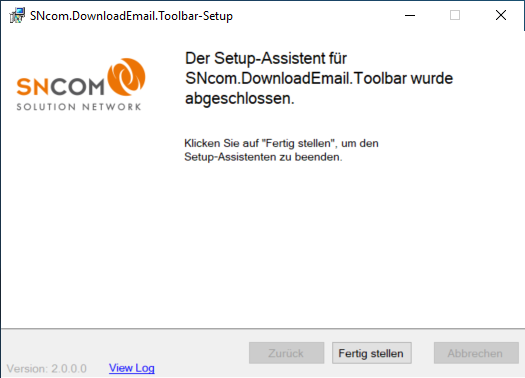Click the disabled Zurück button
The width and height of the screenshot is (525, 378).
tap(286, 353)
